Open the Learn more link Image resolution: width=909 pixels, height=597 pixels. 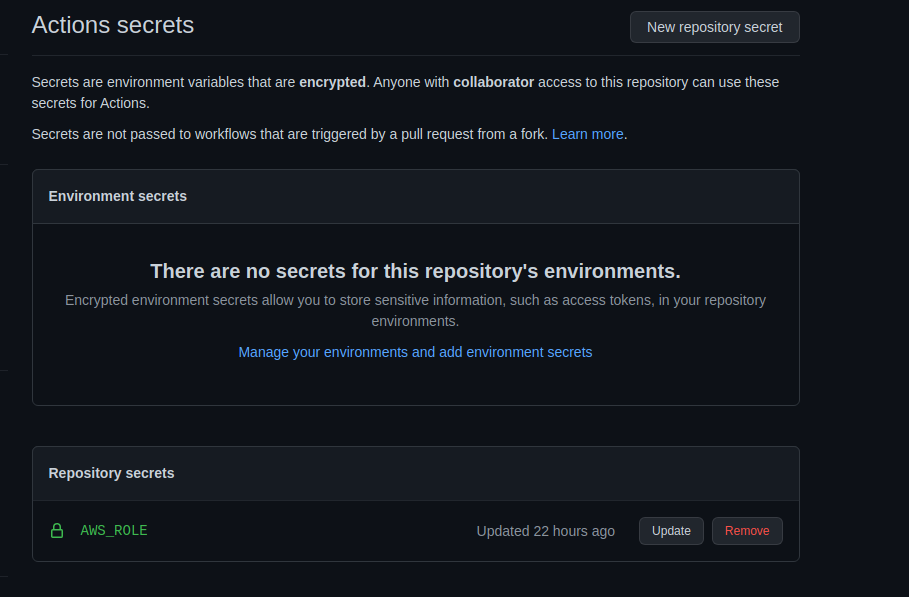(587, 134)
